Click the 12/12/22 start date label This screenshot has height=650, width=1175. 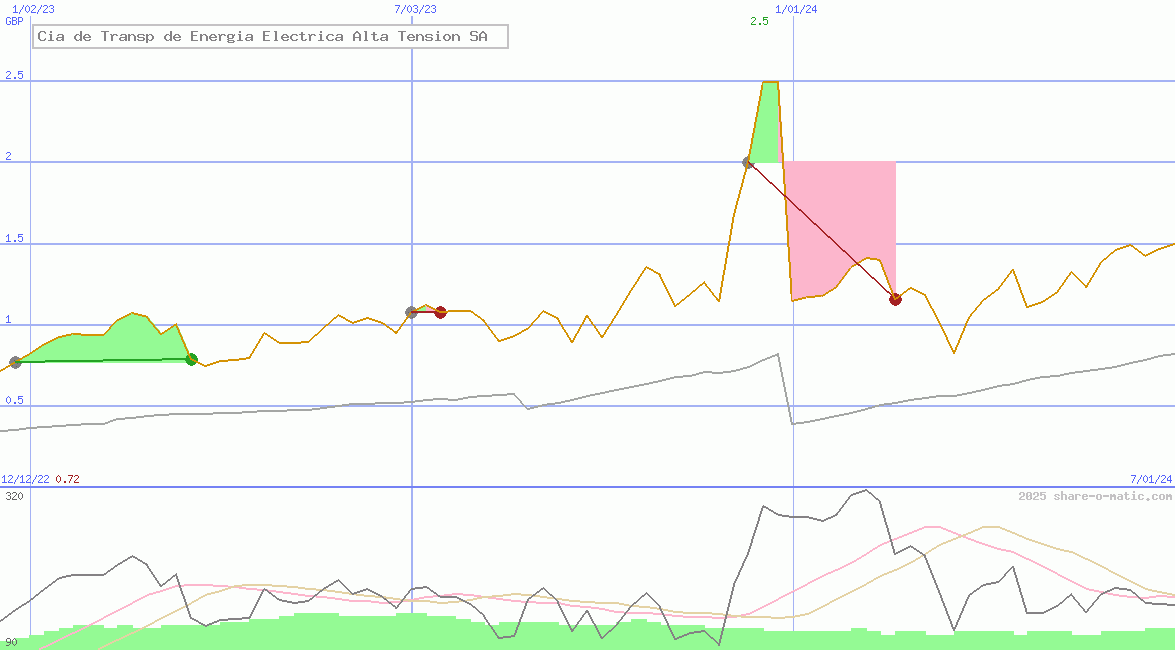(x=25, y=480)
